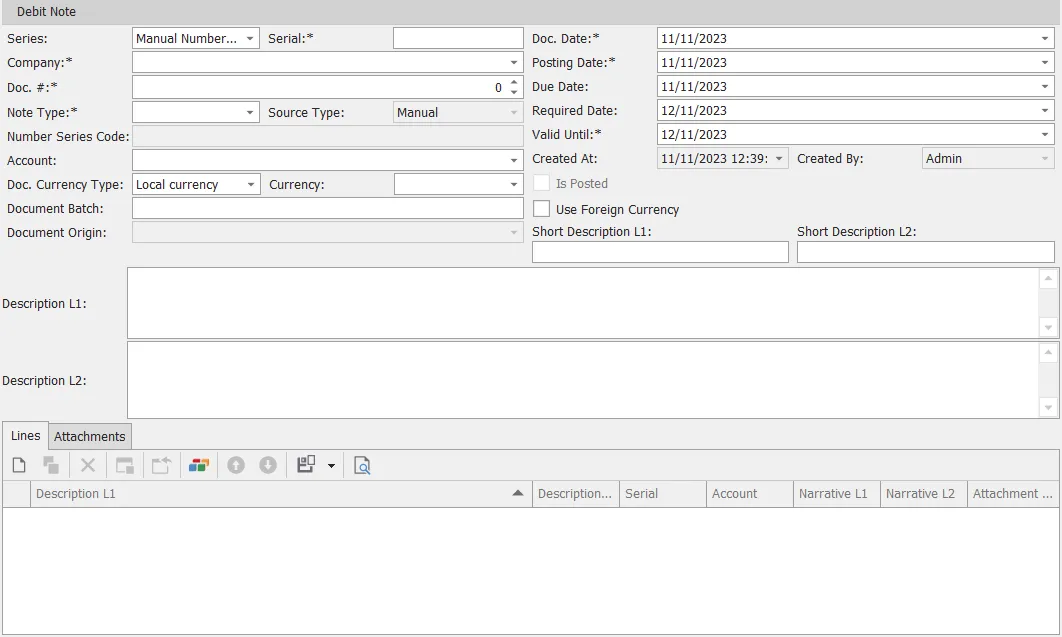This screenshot has height=637, width=1062.
Task: Click the New Line icon
Action: click(x=18, y=464)
